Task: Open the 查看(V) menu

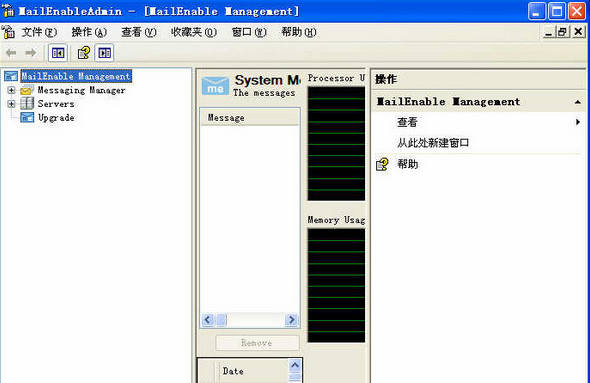Action: click(x=139, y=32)
